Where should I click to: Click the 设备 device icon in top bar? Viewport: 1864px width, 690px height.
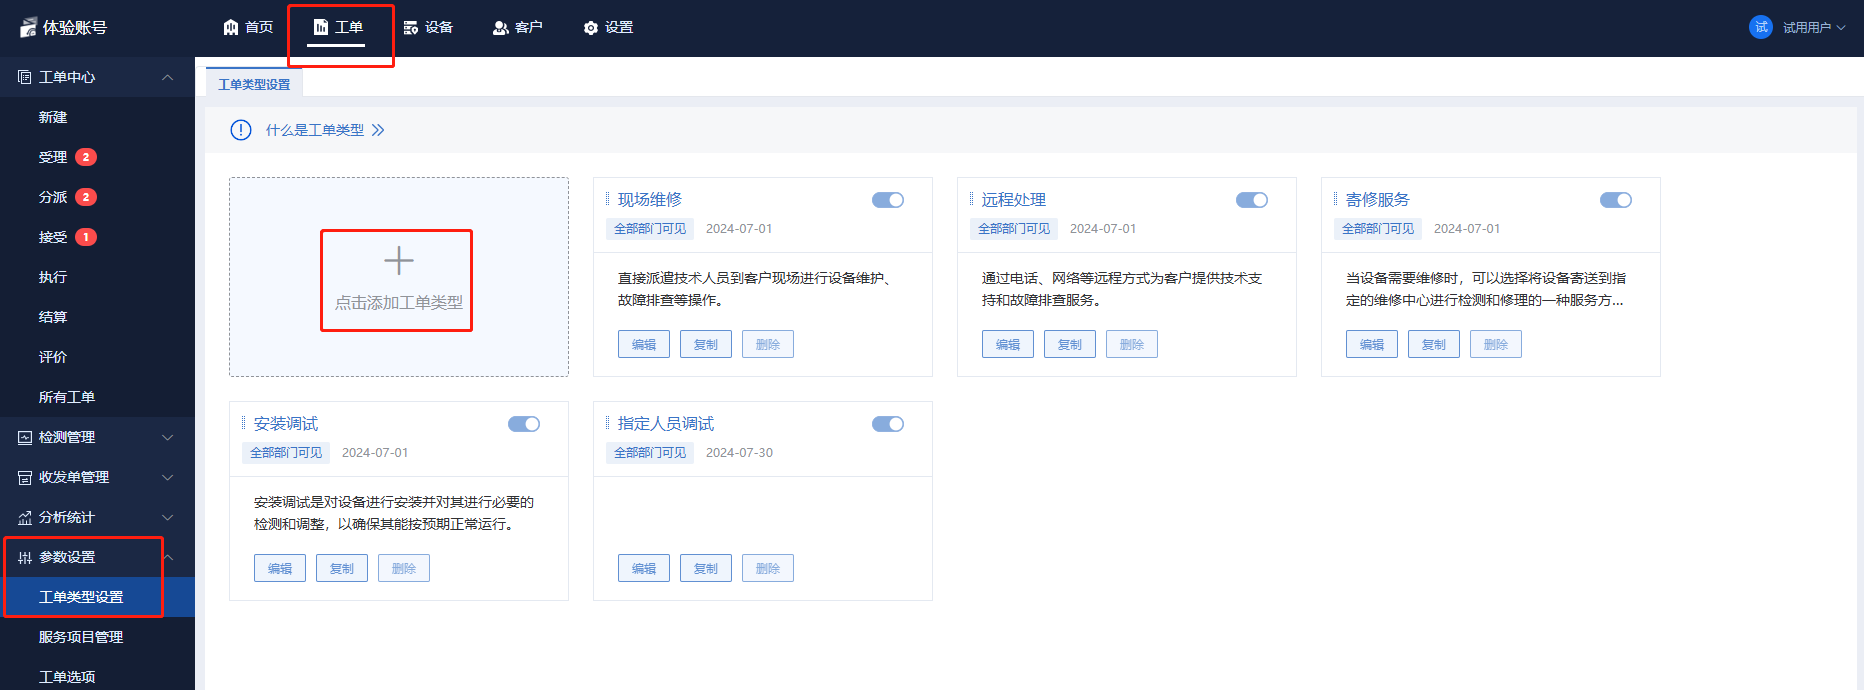411,27
